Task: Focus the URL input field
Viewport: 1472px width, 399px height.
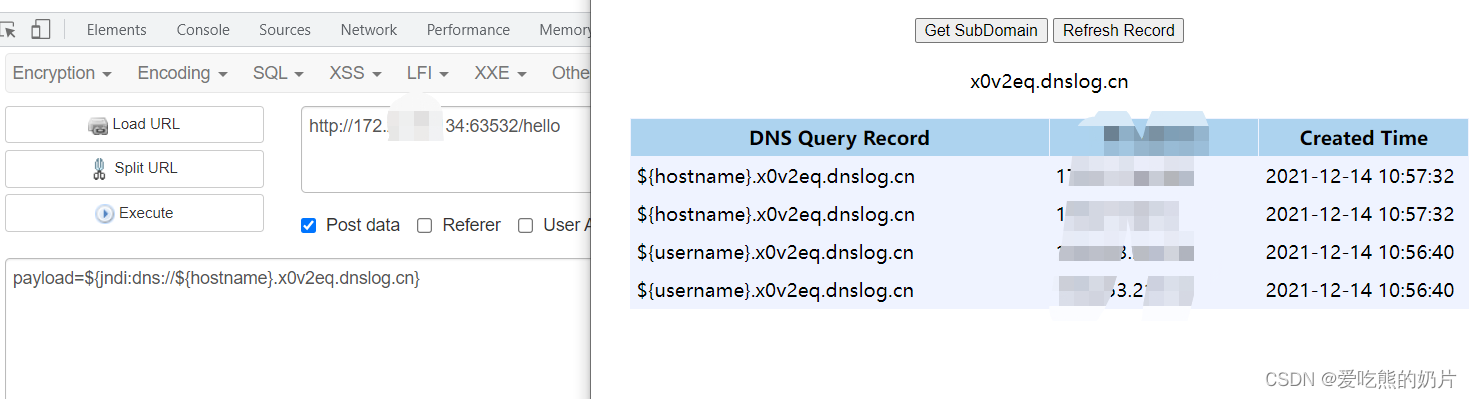Action: pos(446,149)
